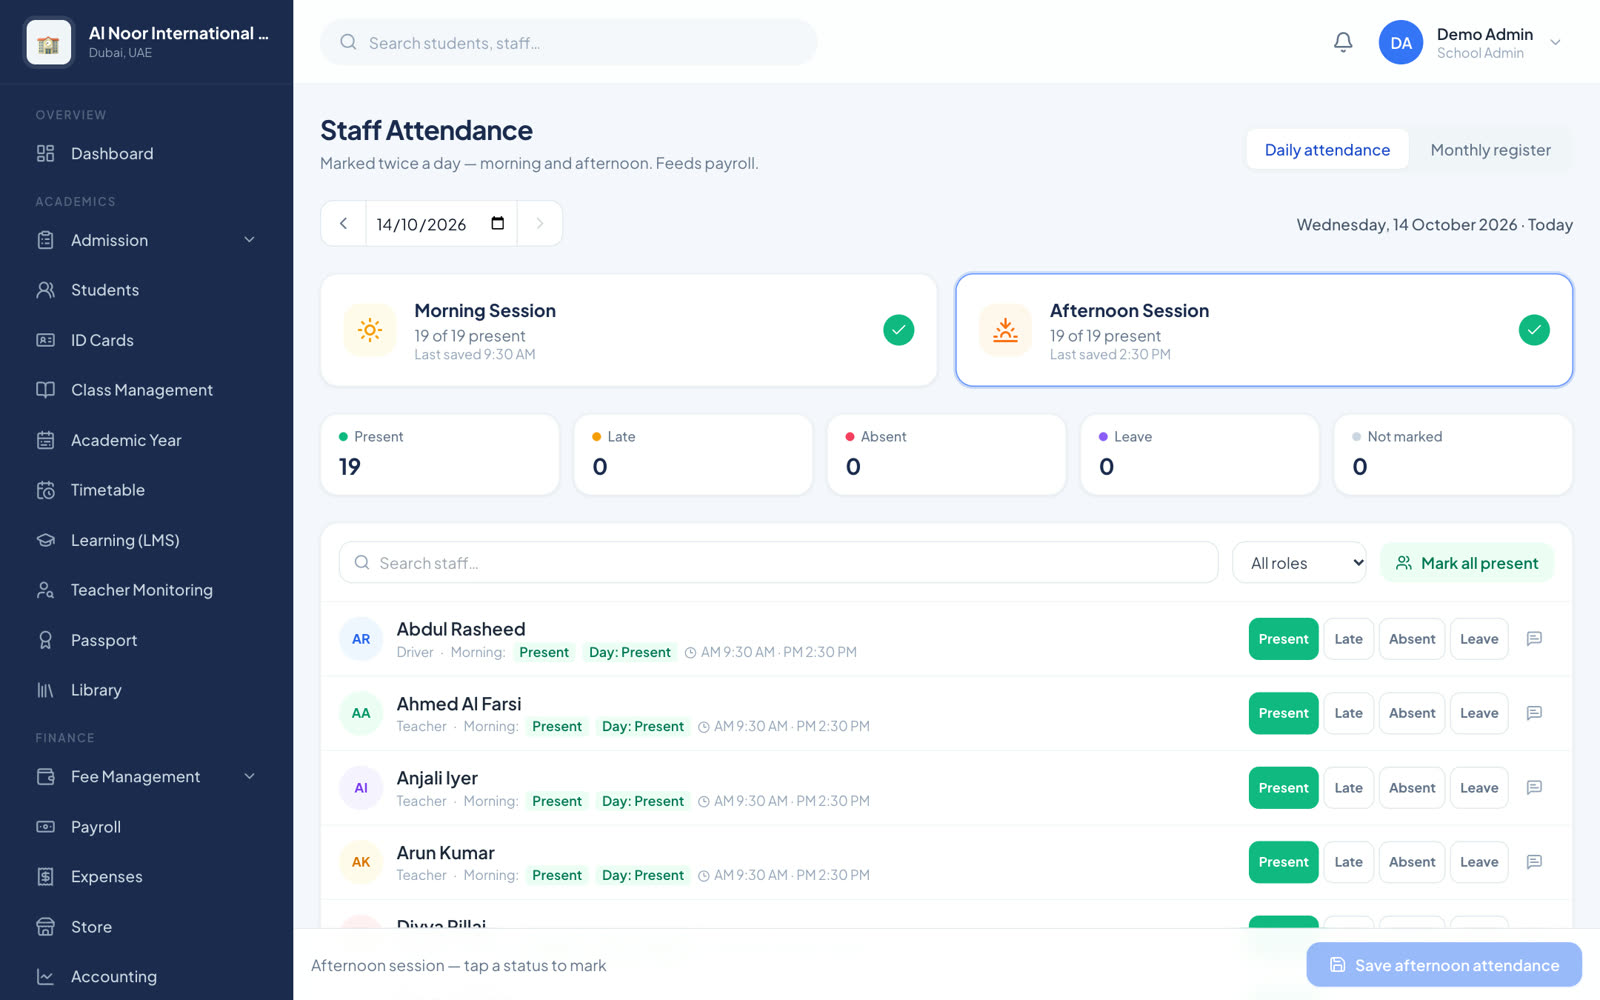Click the Payroll banknote icon
Viewport: 1600px width, 1000px height.
click(x=46, y=827)
